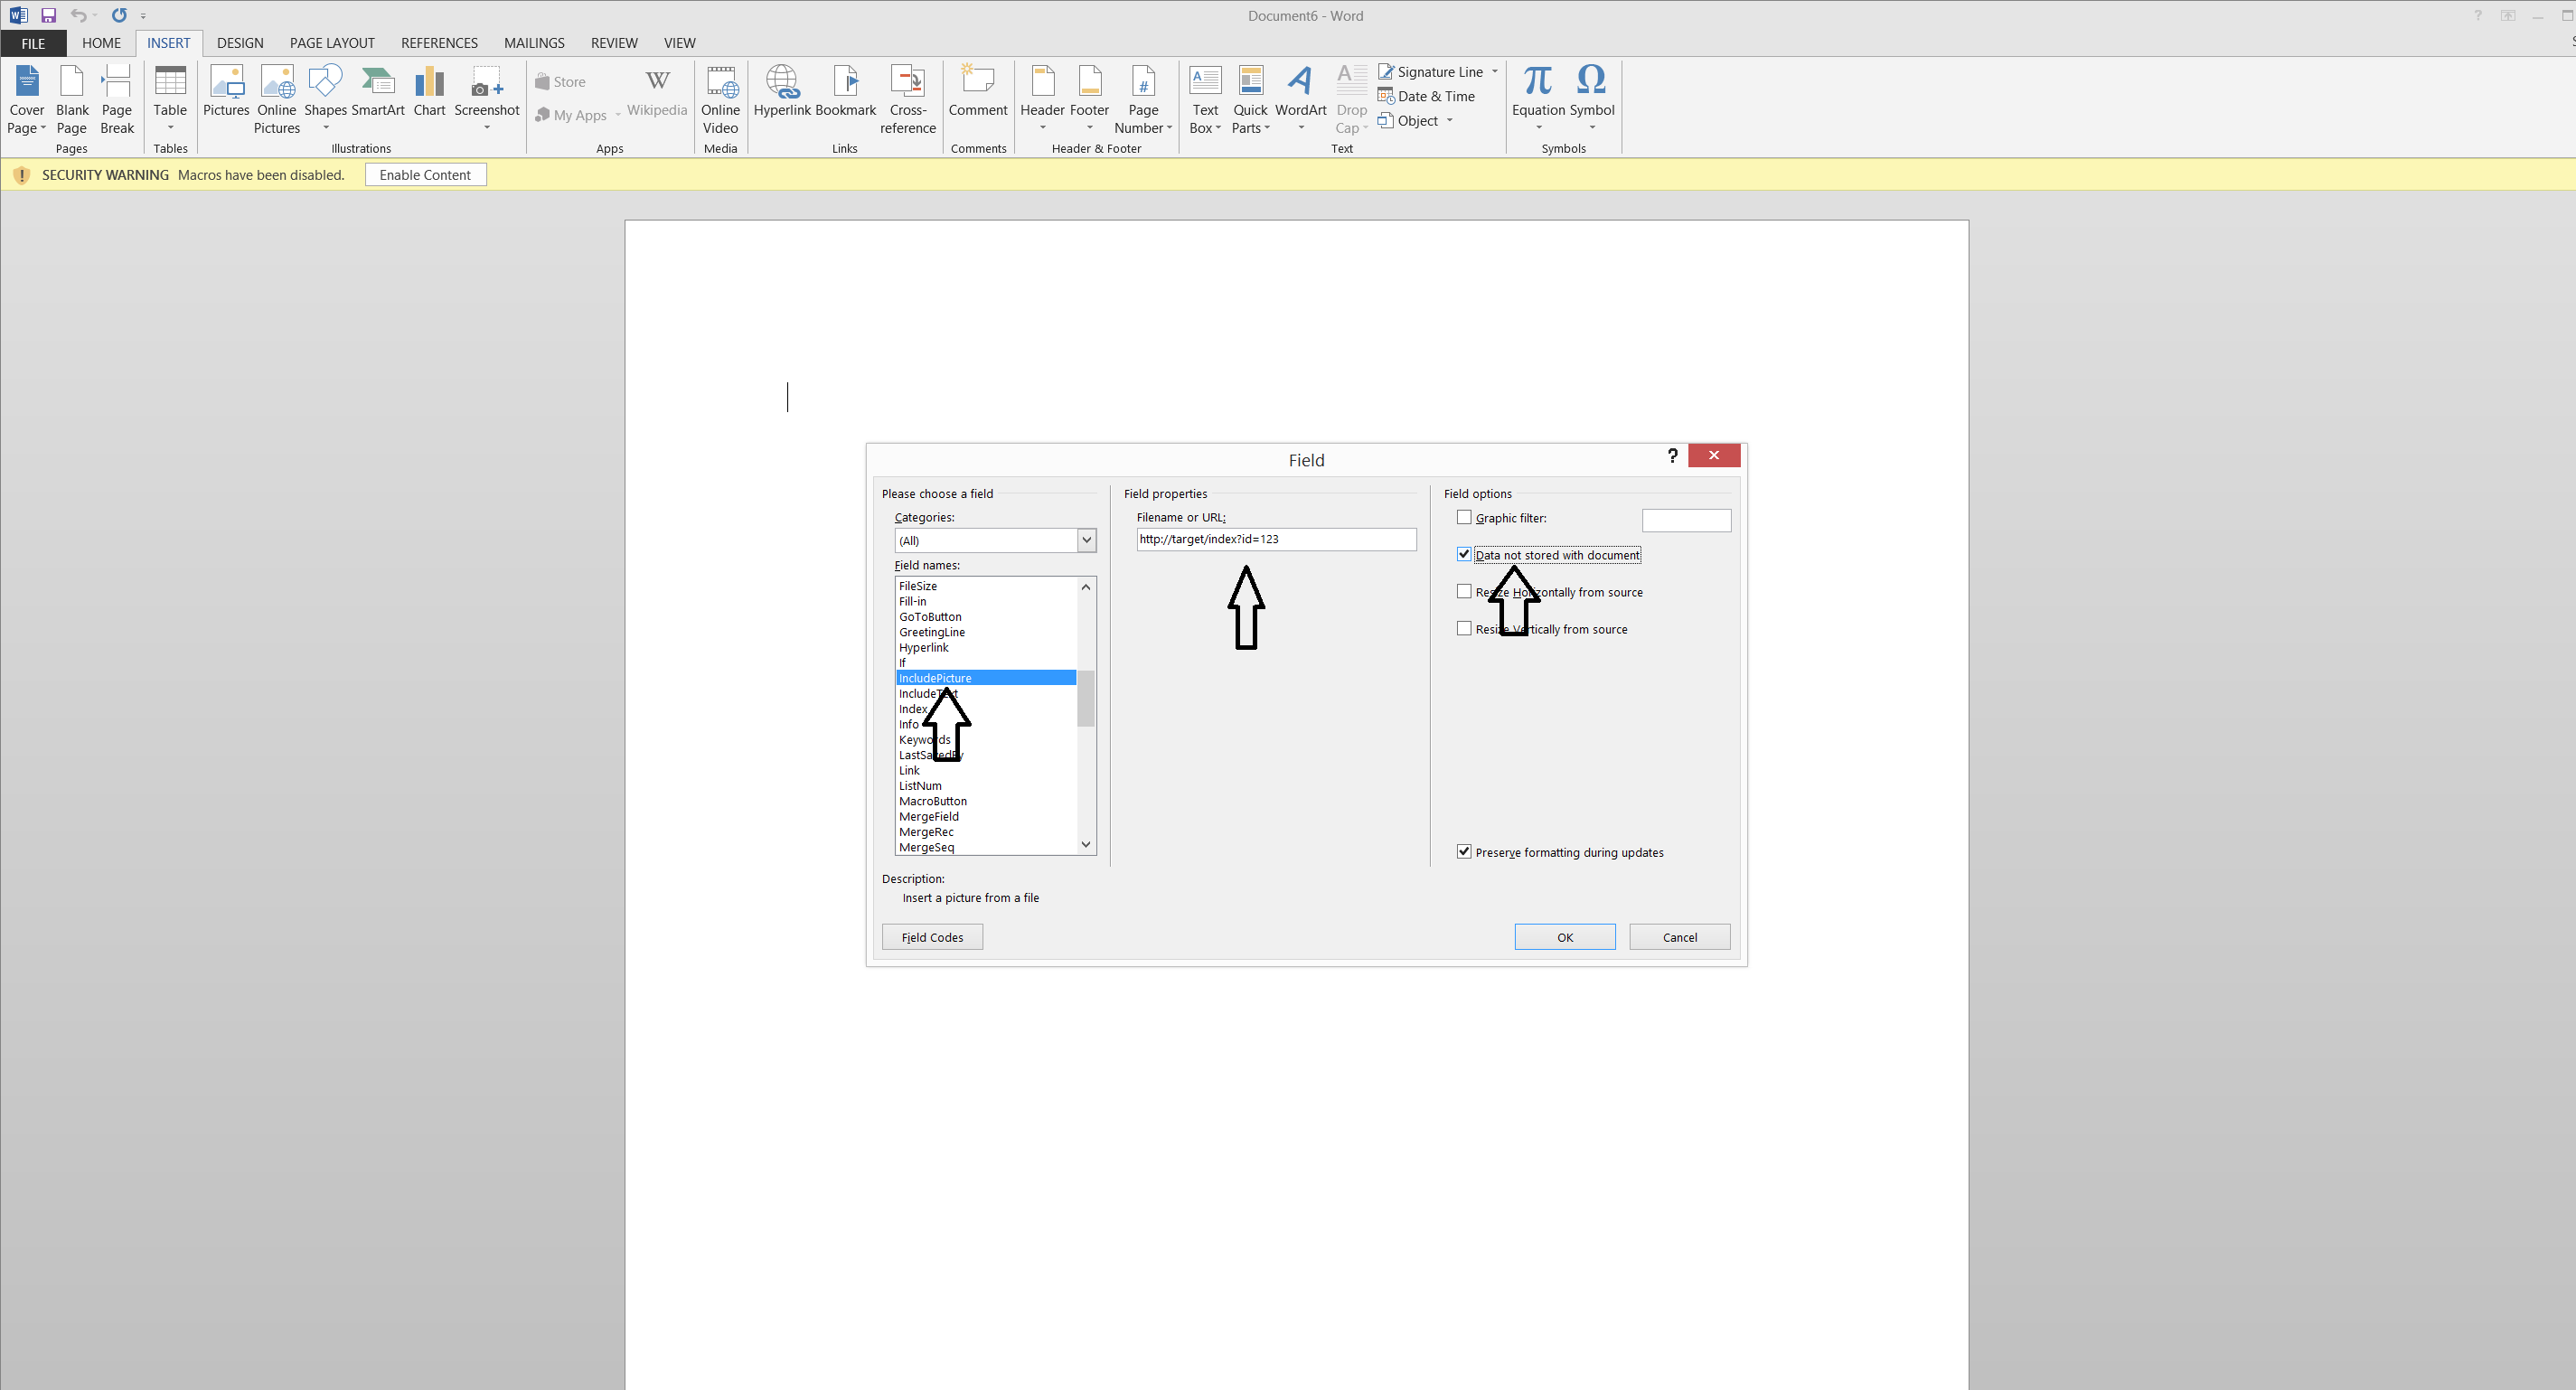2576x1390 pixels.
Task: Insert a Page Break
Action: point(117,99)
